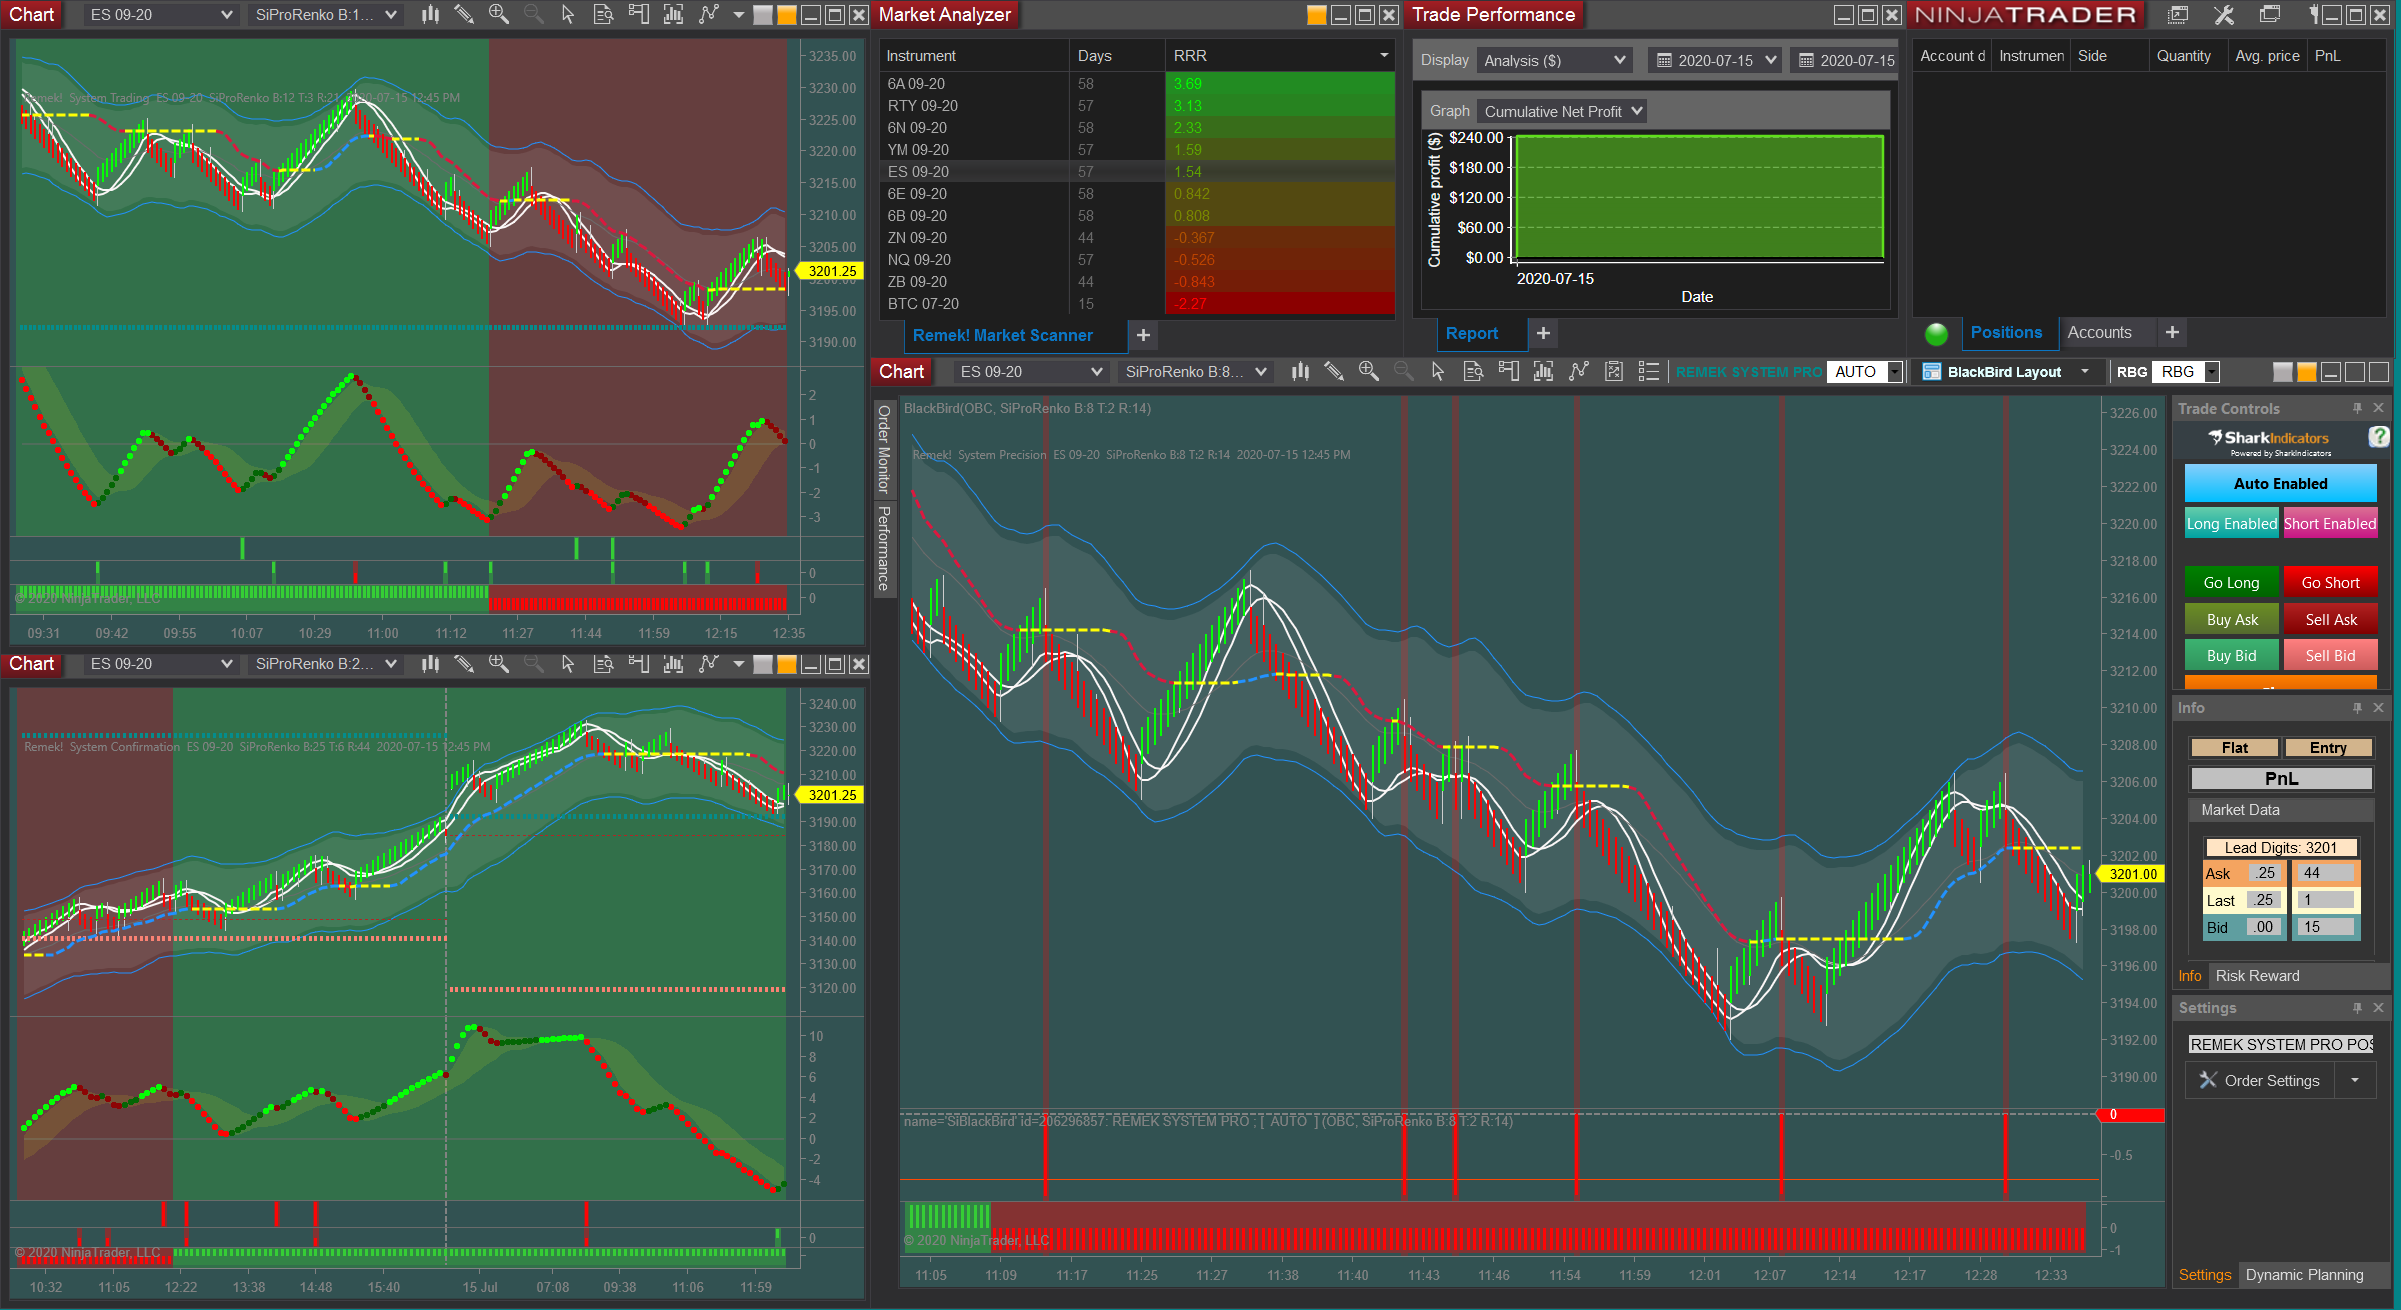Select pencil drawing tool in main chart toolbar
The height and width of the screenshot is (1310, 2401).
coord(1334,372)
